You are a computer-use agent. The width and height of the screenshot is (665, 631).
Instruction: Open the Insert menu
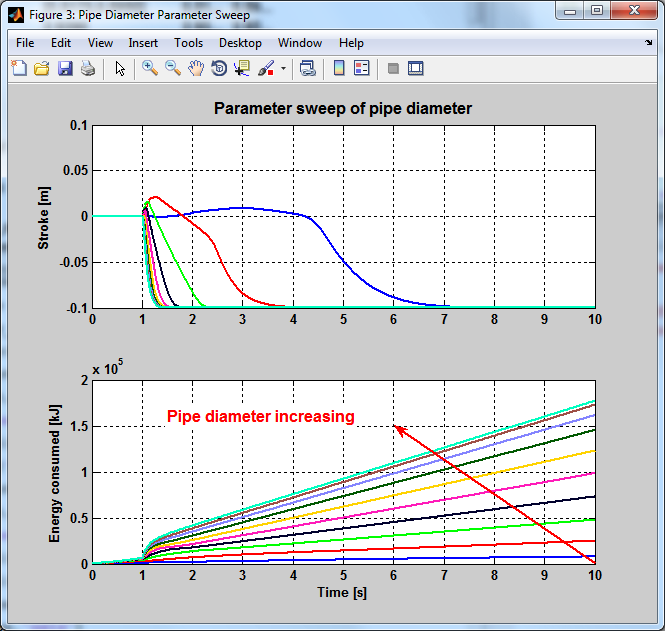click(x=143, y=43)
